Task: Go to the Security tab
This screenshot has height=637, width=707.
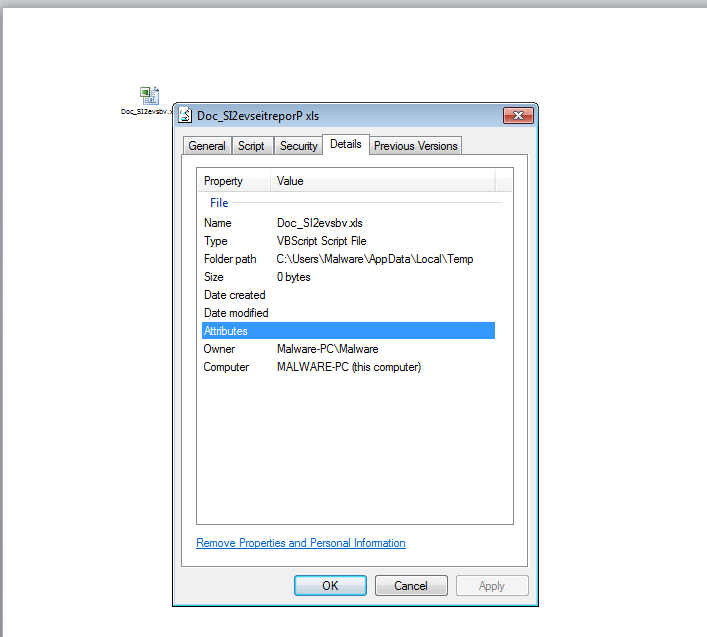Action: tap(298, 146)
